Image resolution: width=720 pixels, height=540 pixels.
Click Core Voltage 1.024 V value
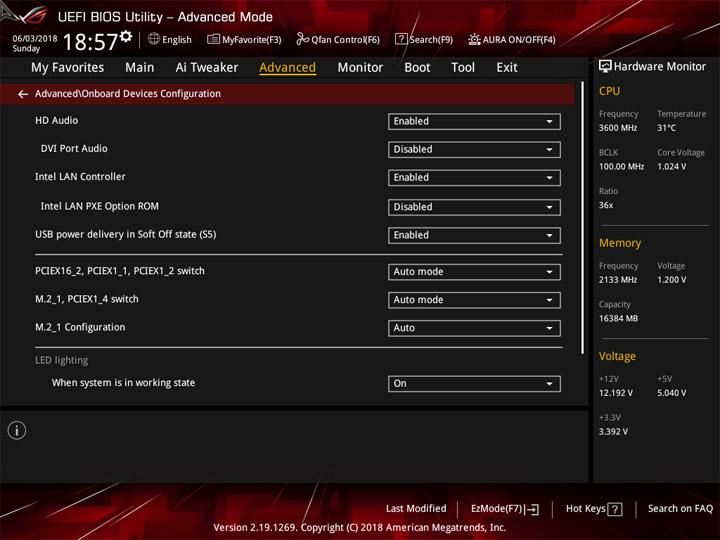[671, 167]
